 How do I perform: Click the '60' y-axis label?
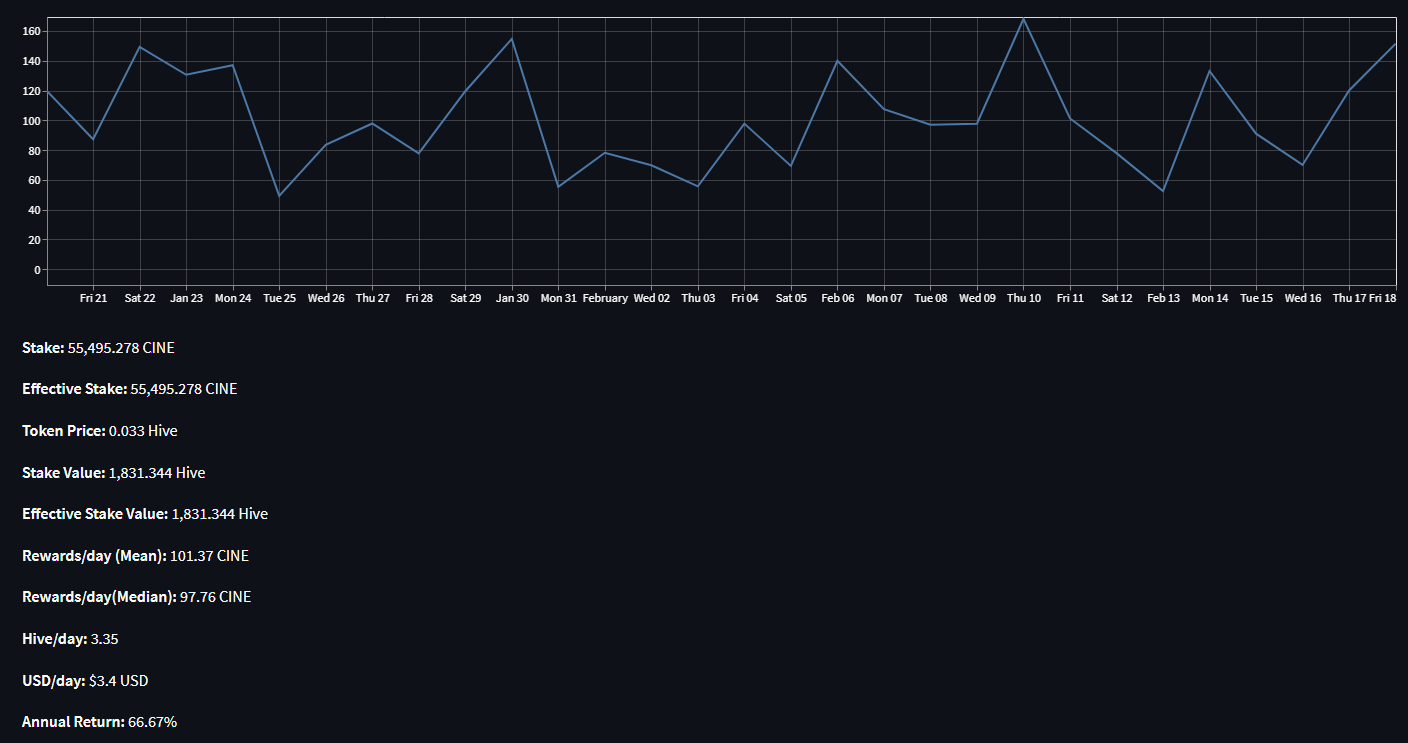click(x=34, y=180)
